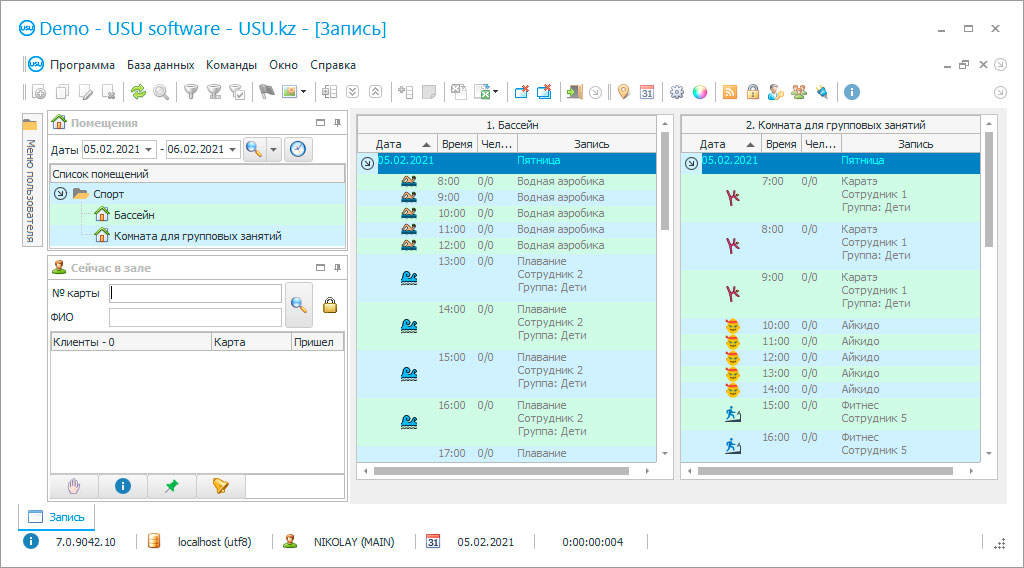
Task: Open settings gear in toolbar
Action: tap(677, 92)
